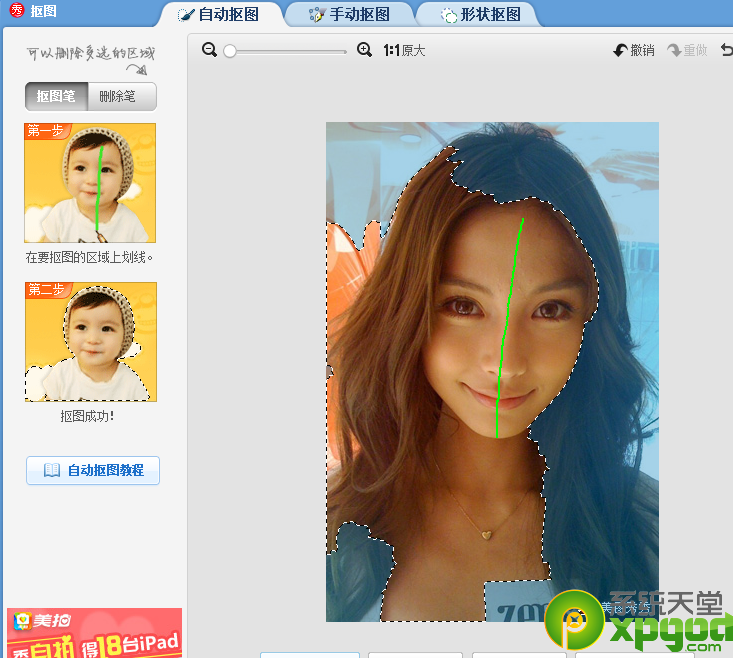The image size is (733, 658).
Task: Click the book icon on tutorial button
Action: [x=52, y=470]
